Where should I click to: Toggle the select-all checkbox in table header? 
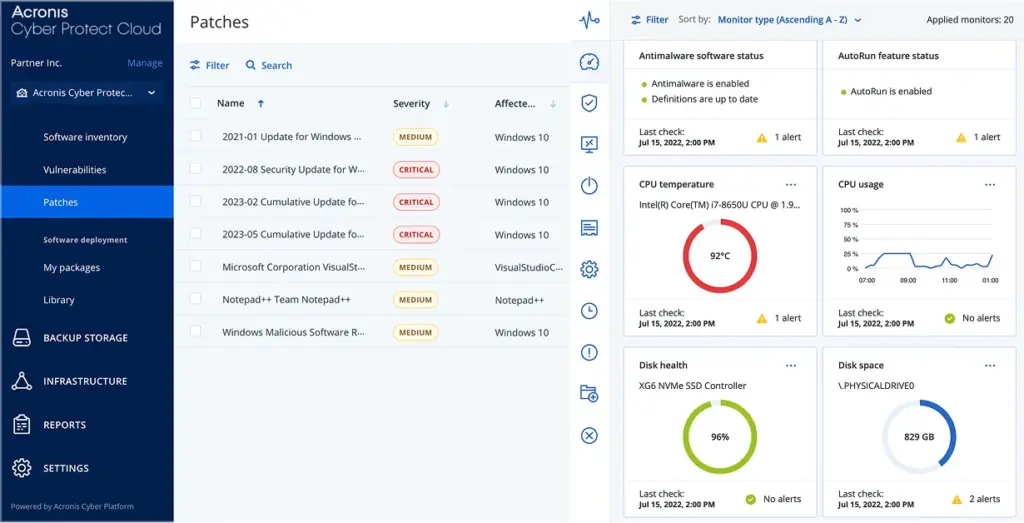(x=196, y=103)
